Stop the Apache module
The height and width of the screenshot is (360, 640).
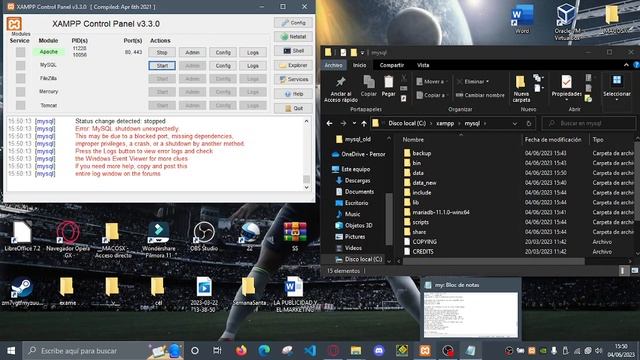point(162,52)
